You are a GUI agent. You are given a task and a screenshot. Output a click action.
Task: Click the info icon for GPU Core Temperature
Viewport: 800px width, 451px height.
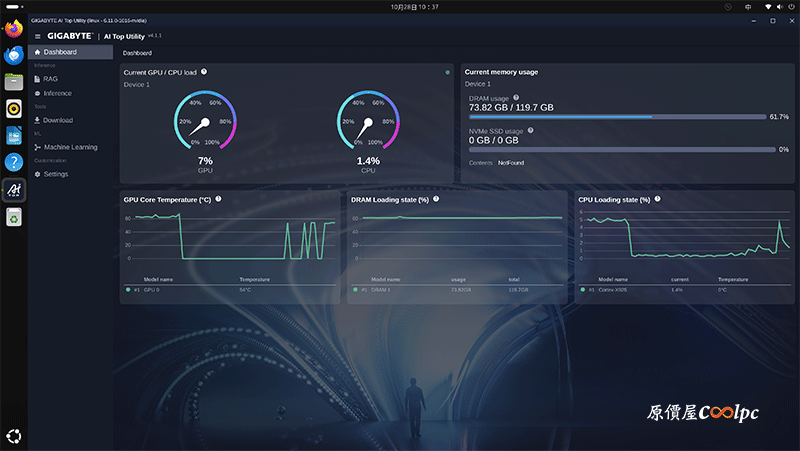click(218, 199)
